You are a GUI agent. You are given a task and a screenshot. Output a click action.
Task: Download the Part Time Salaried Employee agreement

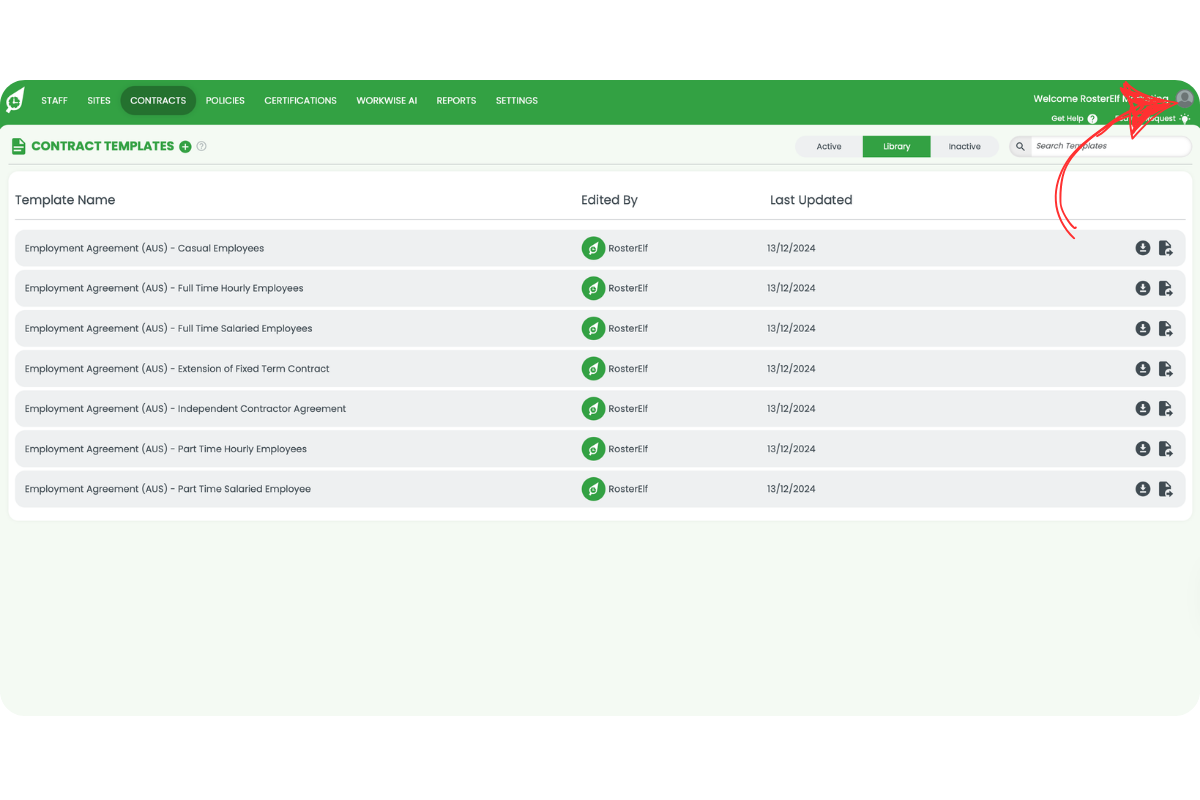(1143, 489)
